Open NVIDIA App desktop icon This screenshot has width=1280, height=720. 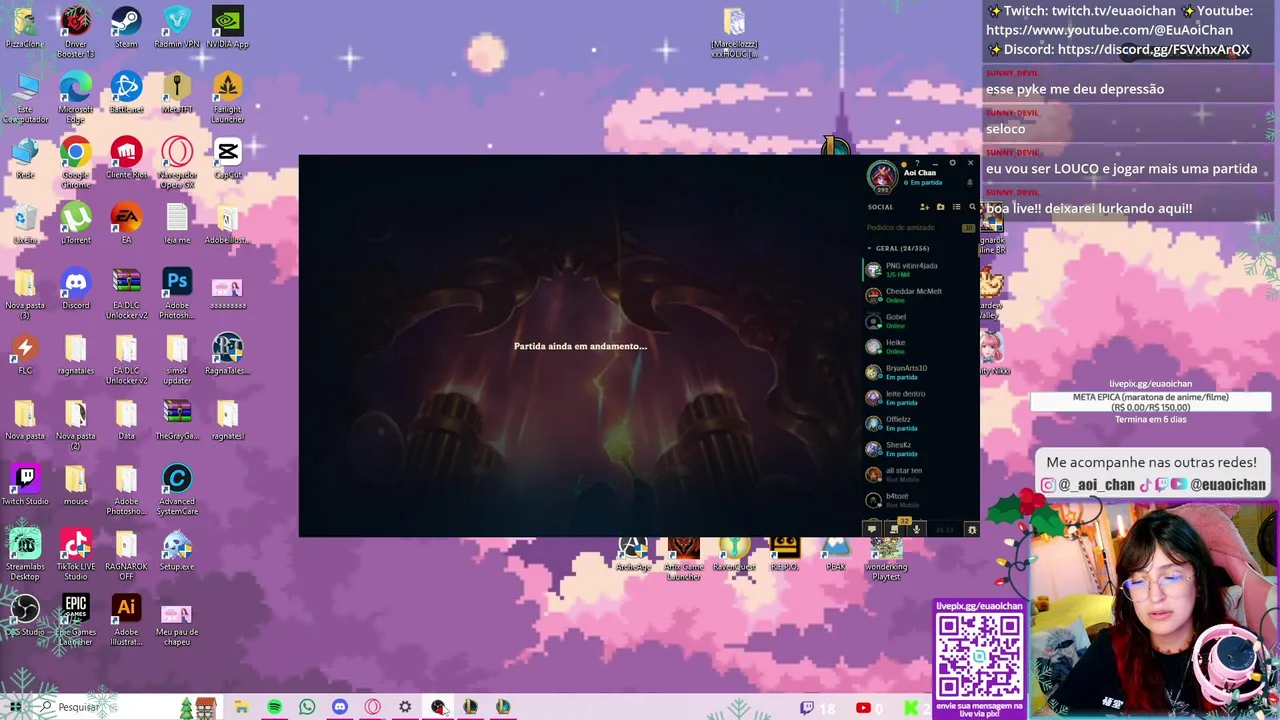click(x=228, y=27)
